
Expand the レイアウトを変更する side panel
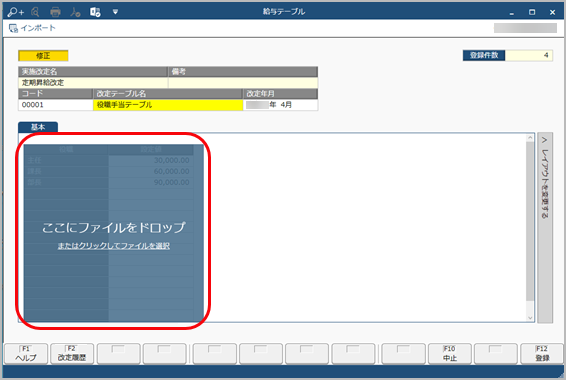click(545, 227)
